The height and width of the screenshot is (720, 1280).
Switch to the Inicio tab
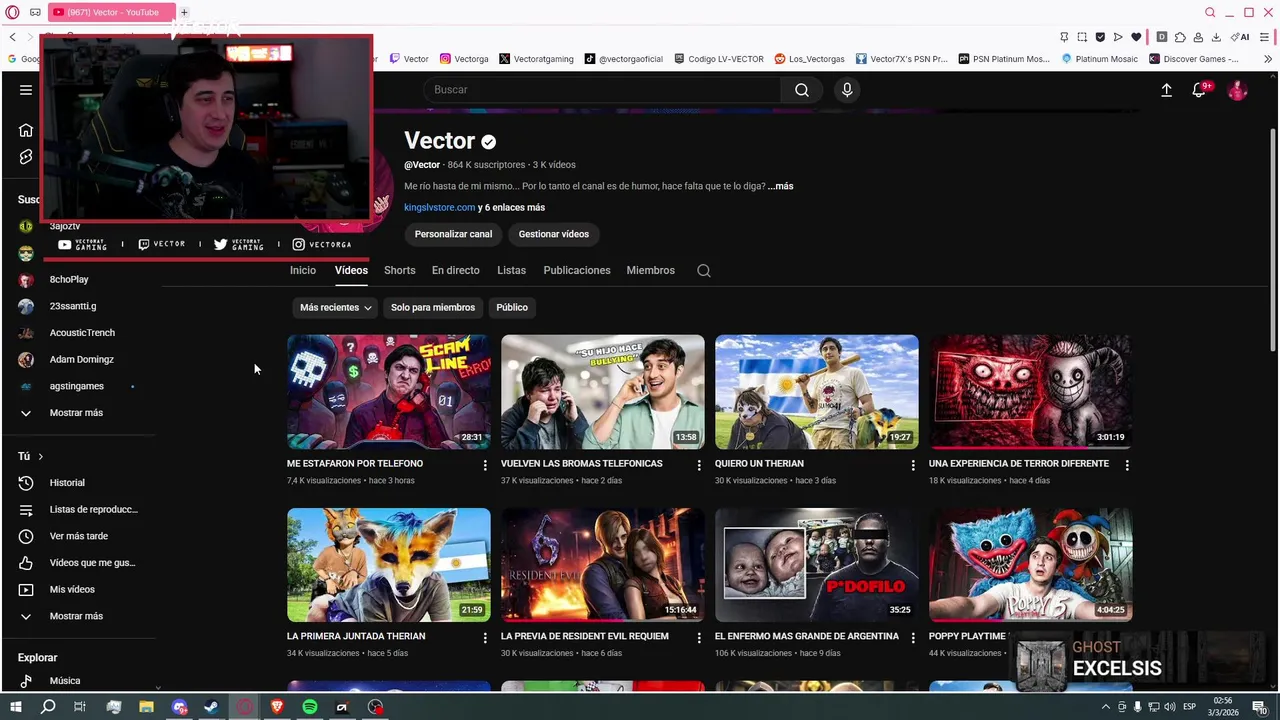tap(303, 270)
